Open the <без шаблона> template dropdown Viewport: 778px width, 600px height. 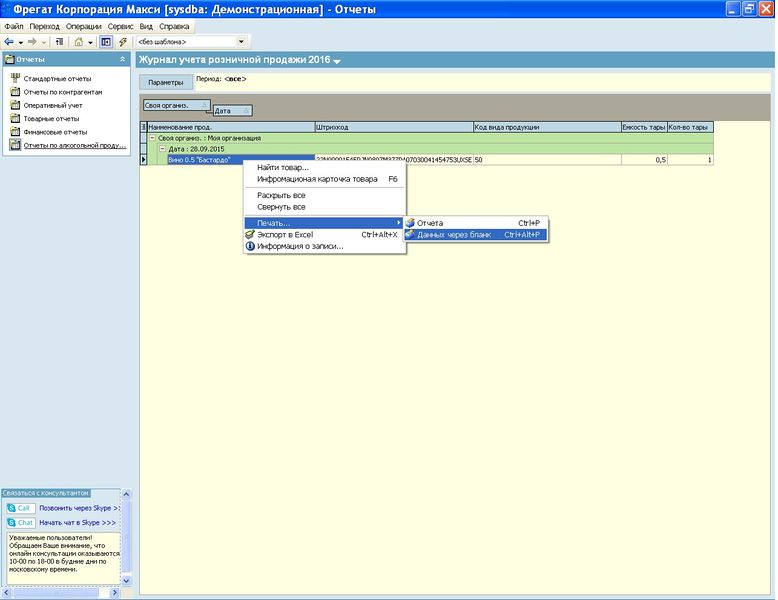click(241, 42)
